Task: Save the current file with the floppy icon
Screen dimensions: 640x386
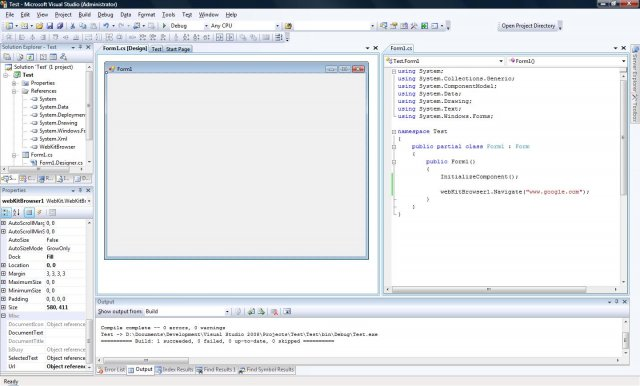Action: pyautogui.click(x=50, y=26)
